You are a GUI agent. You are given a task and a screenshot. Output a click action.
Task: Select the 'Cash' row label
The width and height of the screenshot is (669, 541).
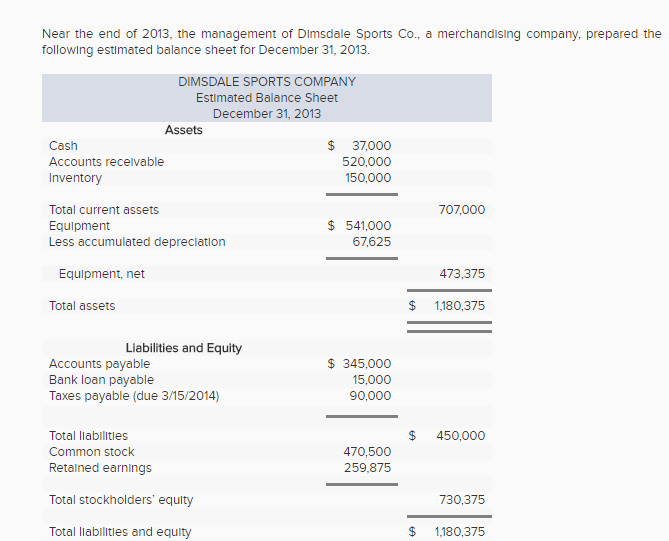(x=63, y=146)
